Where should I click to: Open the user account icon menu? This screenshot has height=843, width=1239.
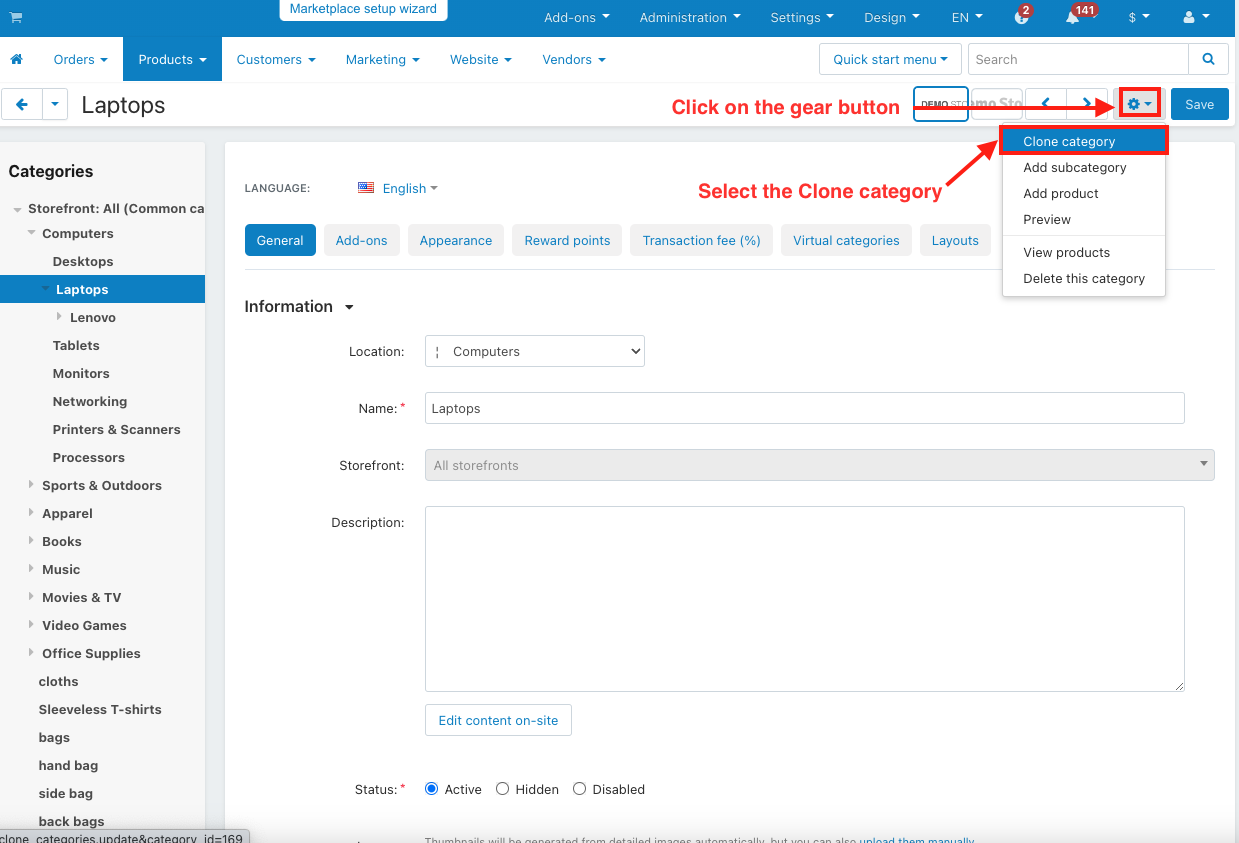click(1196, 17)
